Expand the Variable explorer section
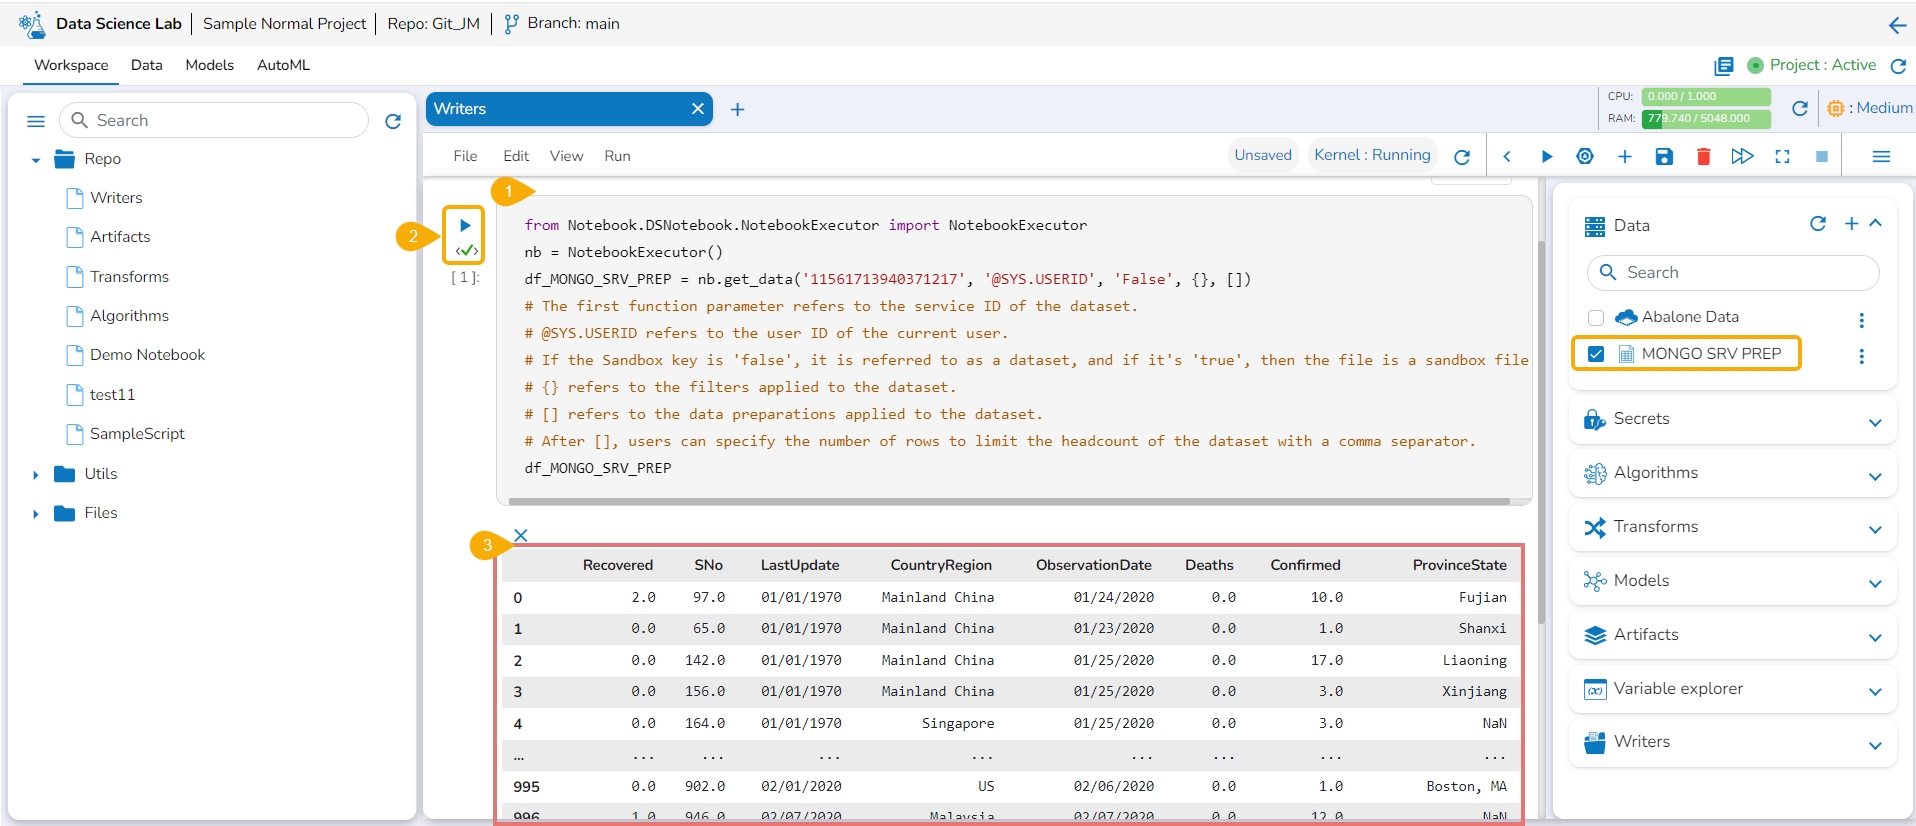This screenshot has width=1916, height=826. pyautogui.click(x=1875, y=692)
